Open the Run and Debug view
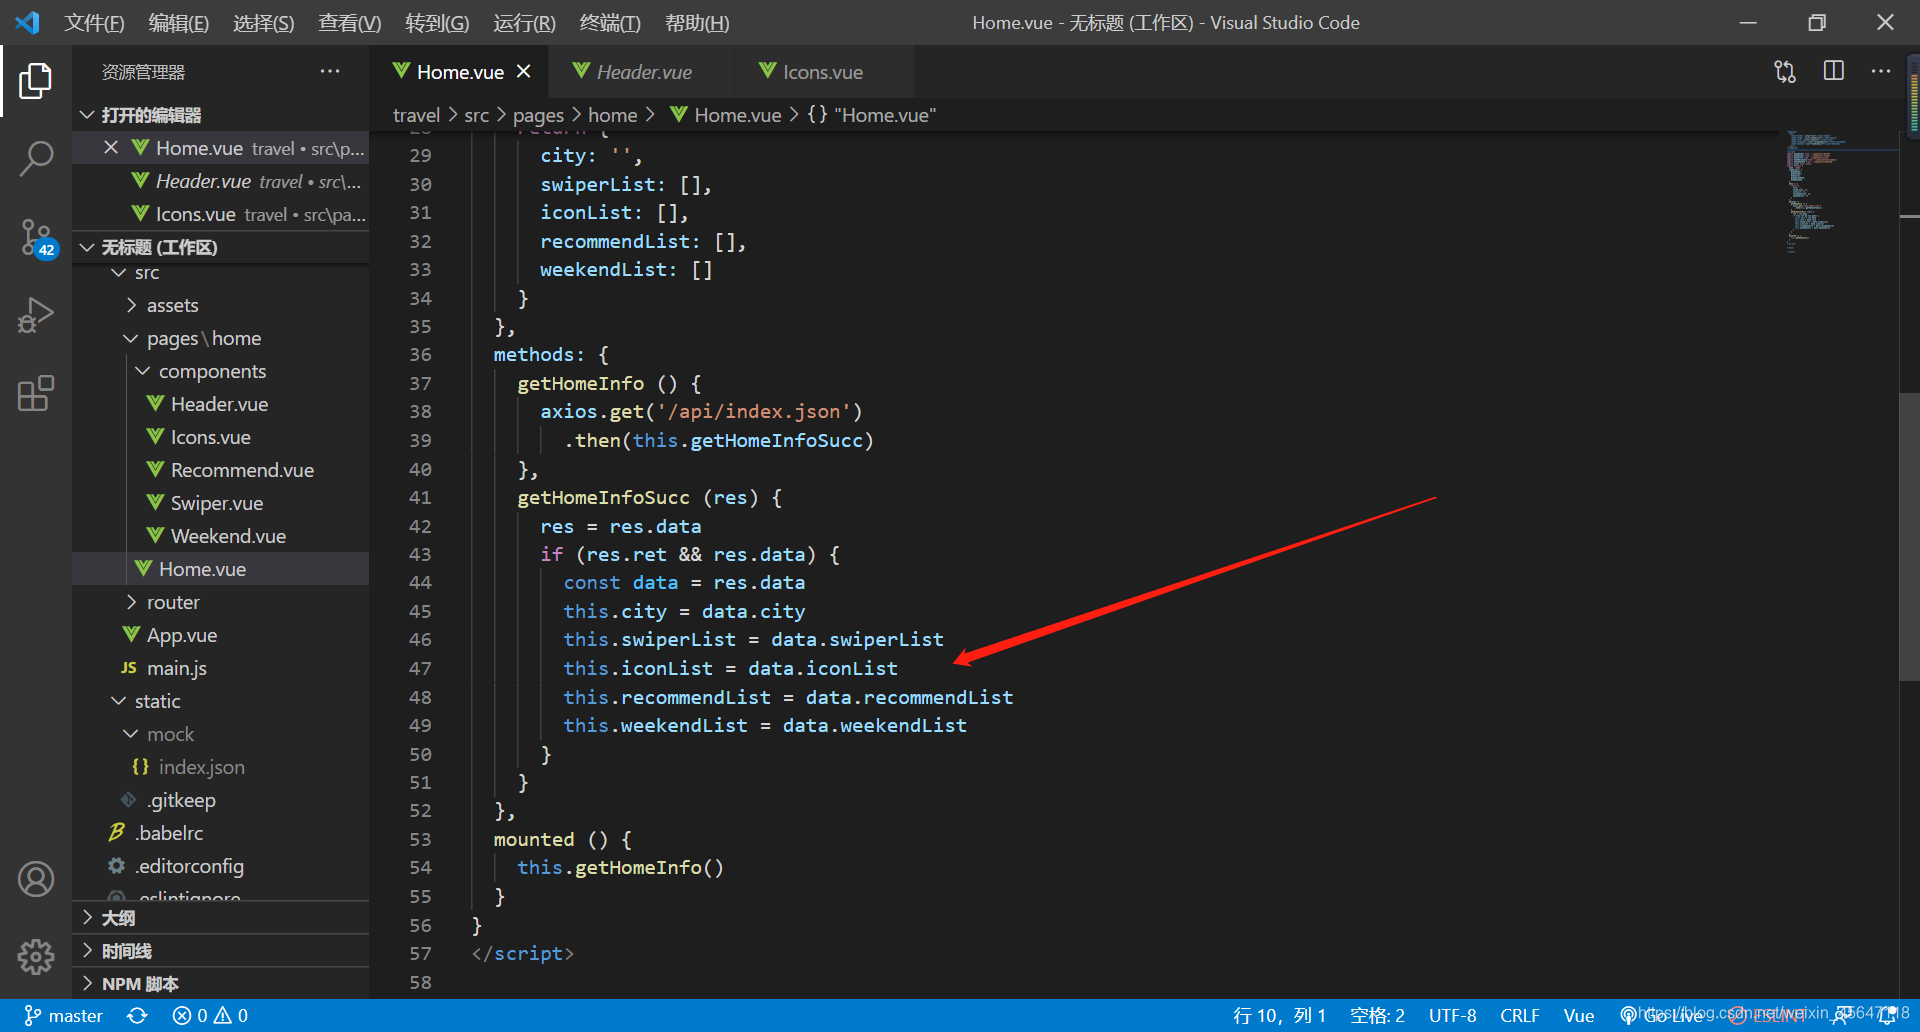1920x1032 pixels. pyautogui.click(x=36, y=315)
